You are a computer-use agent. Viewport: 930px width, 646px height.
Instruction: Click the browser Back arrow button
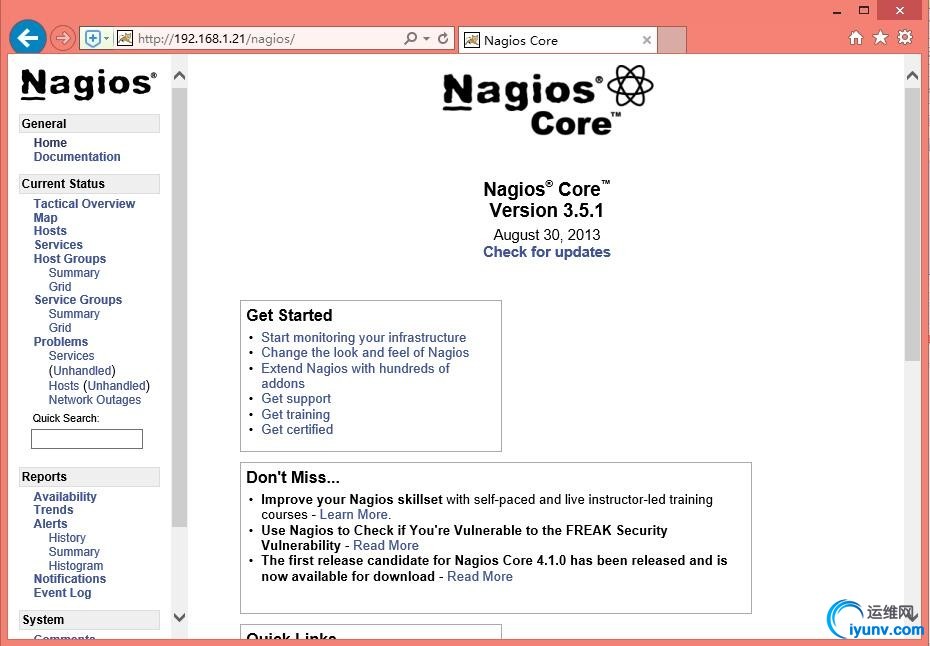coord(27,38)
